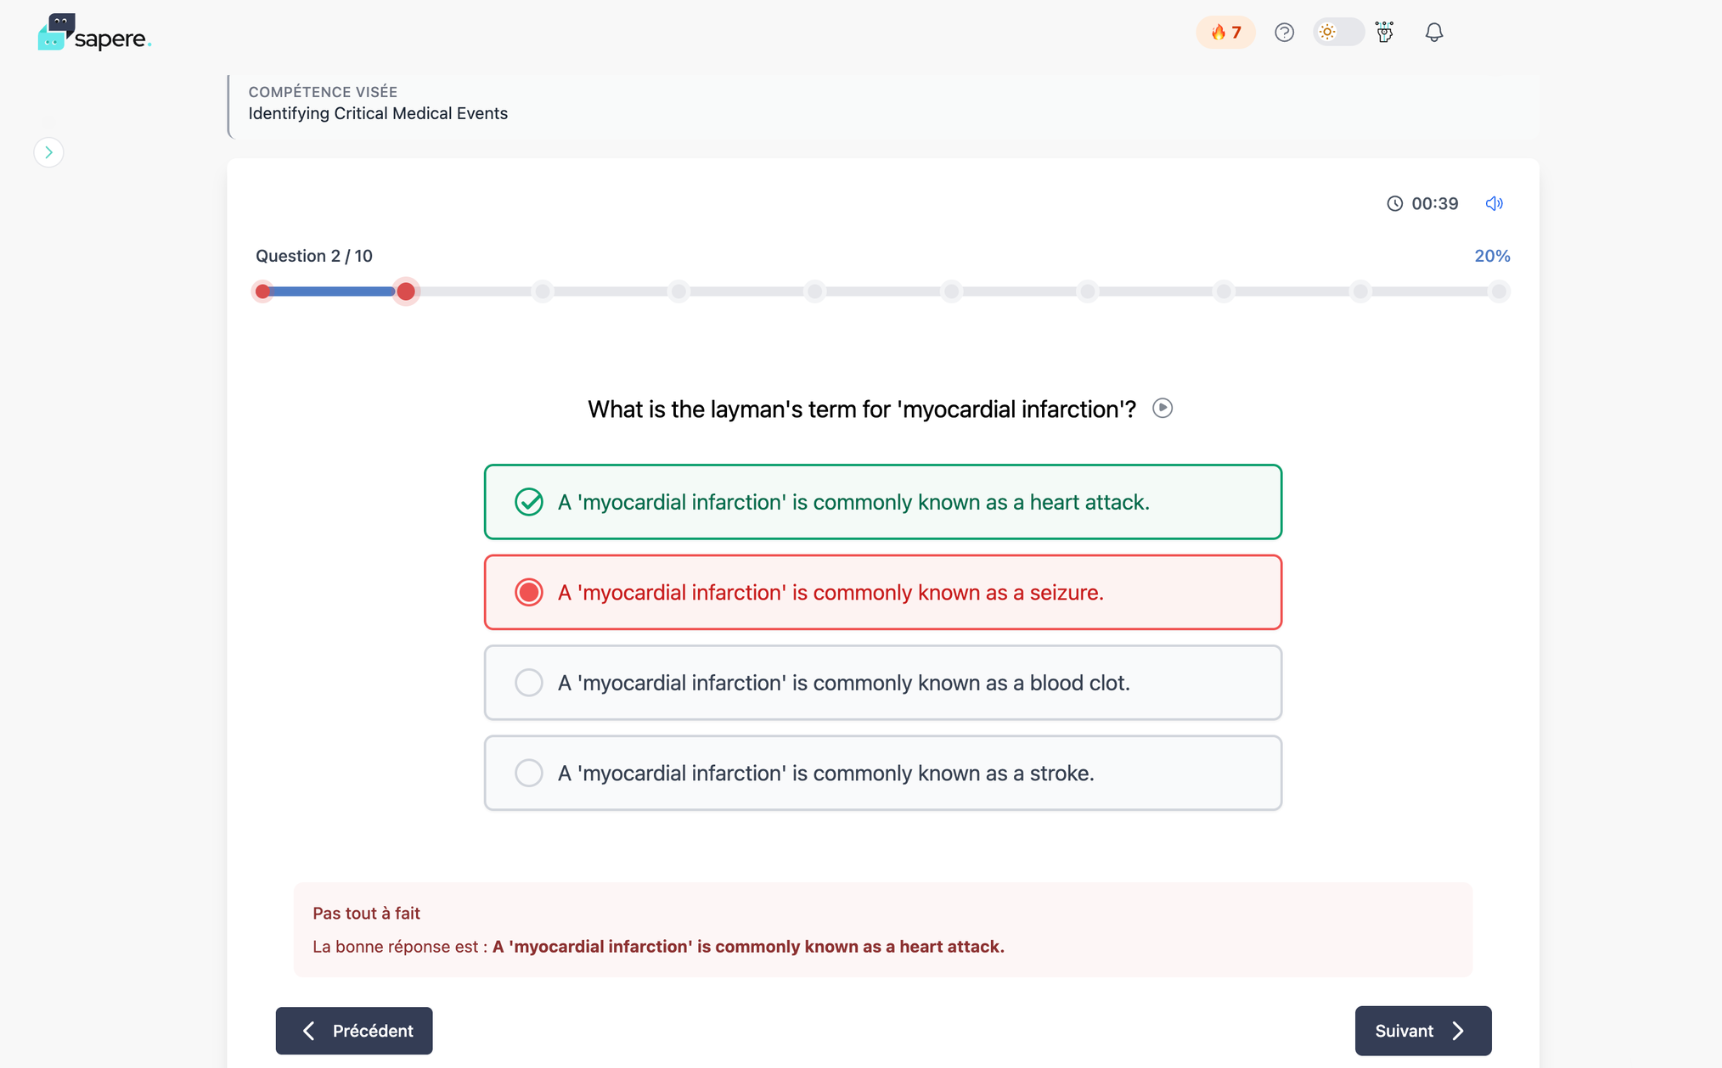
Task: Select the stroke answer
Action: click(883, 773)
